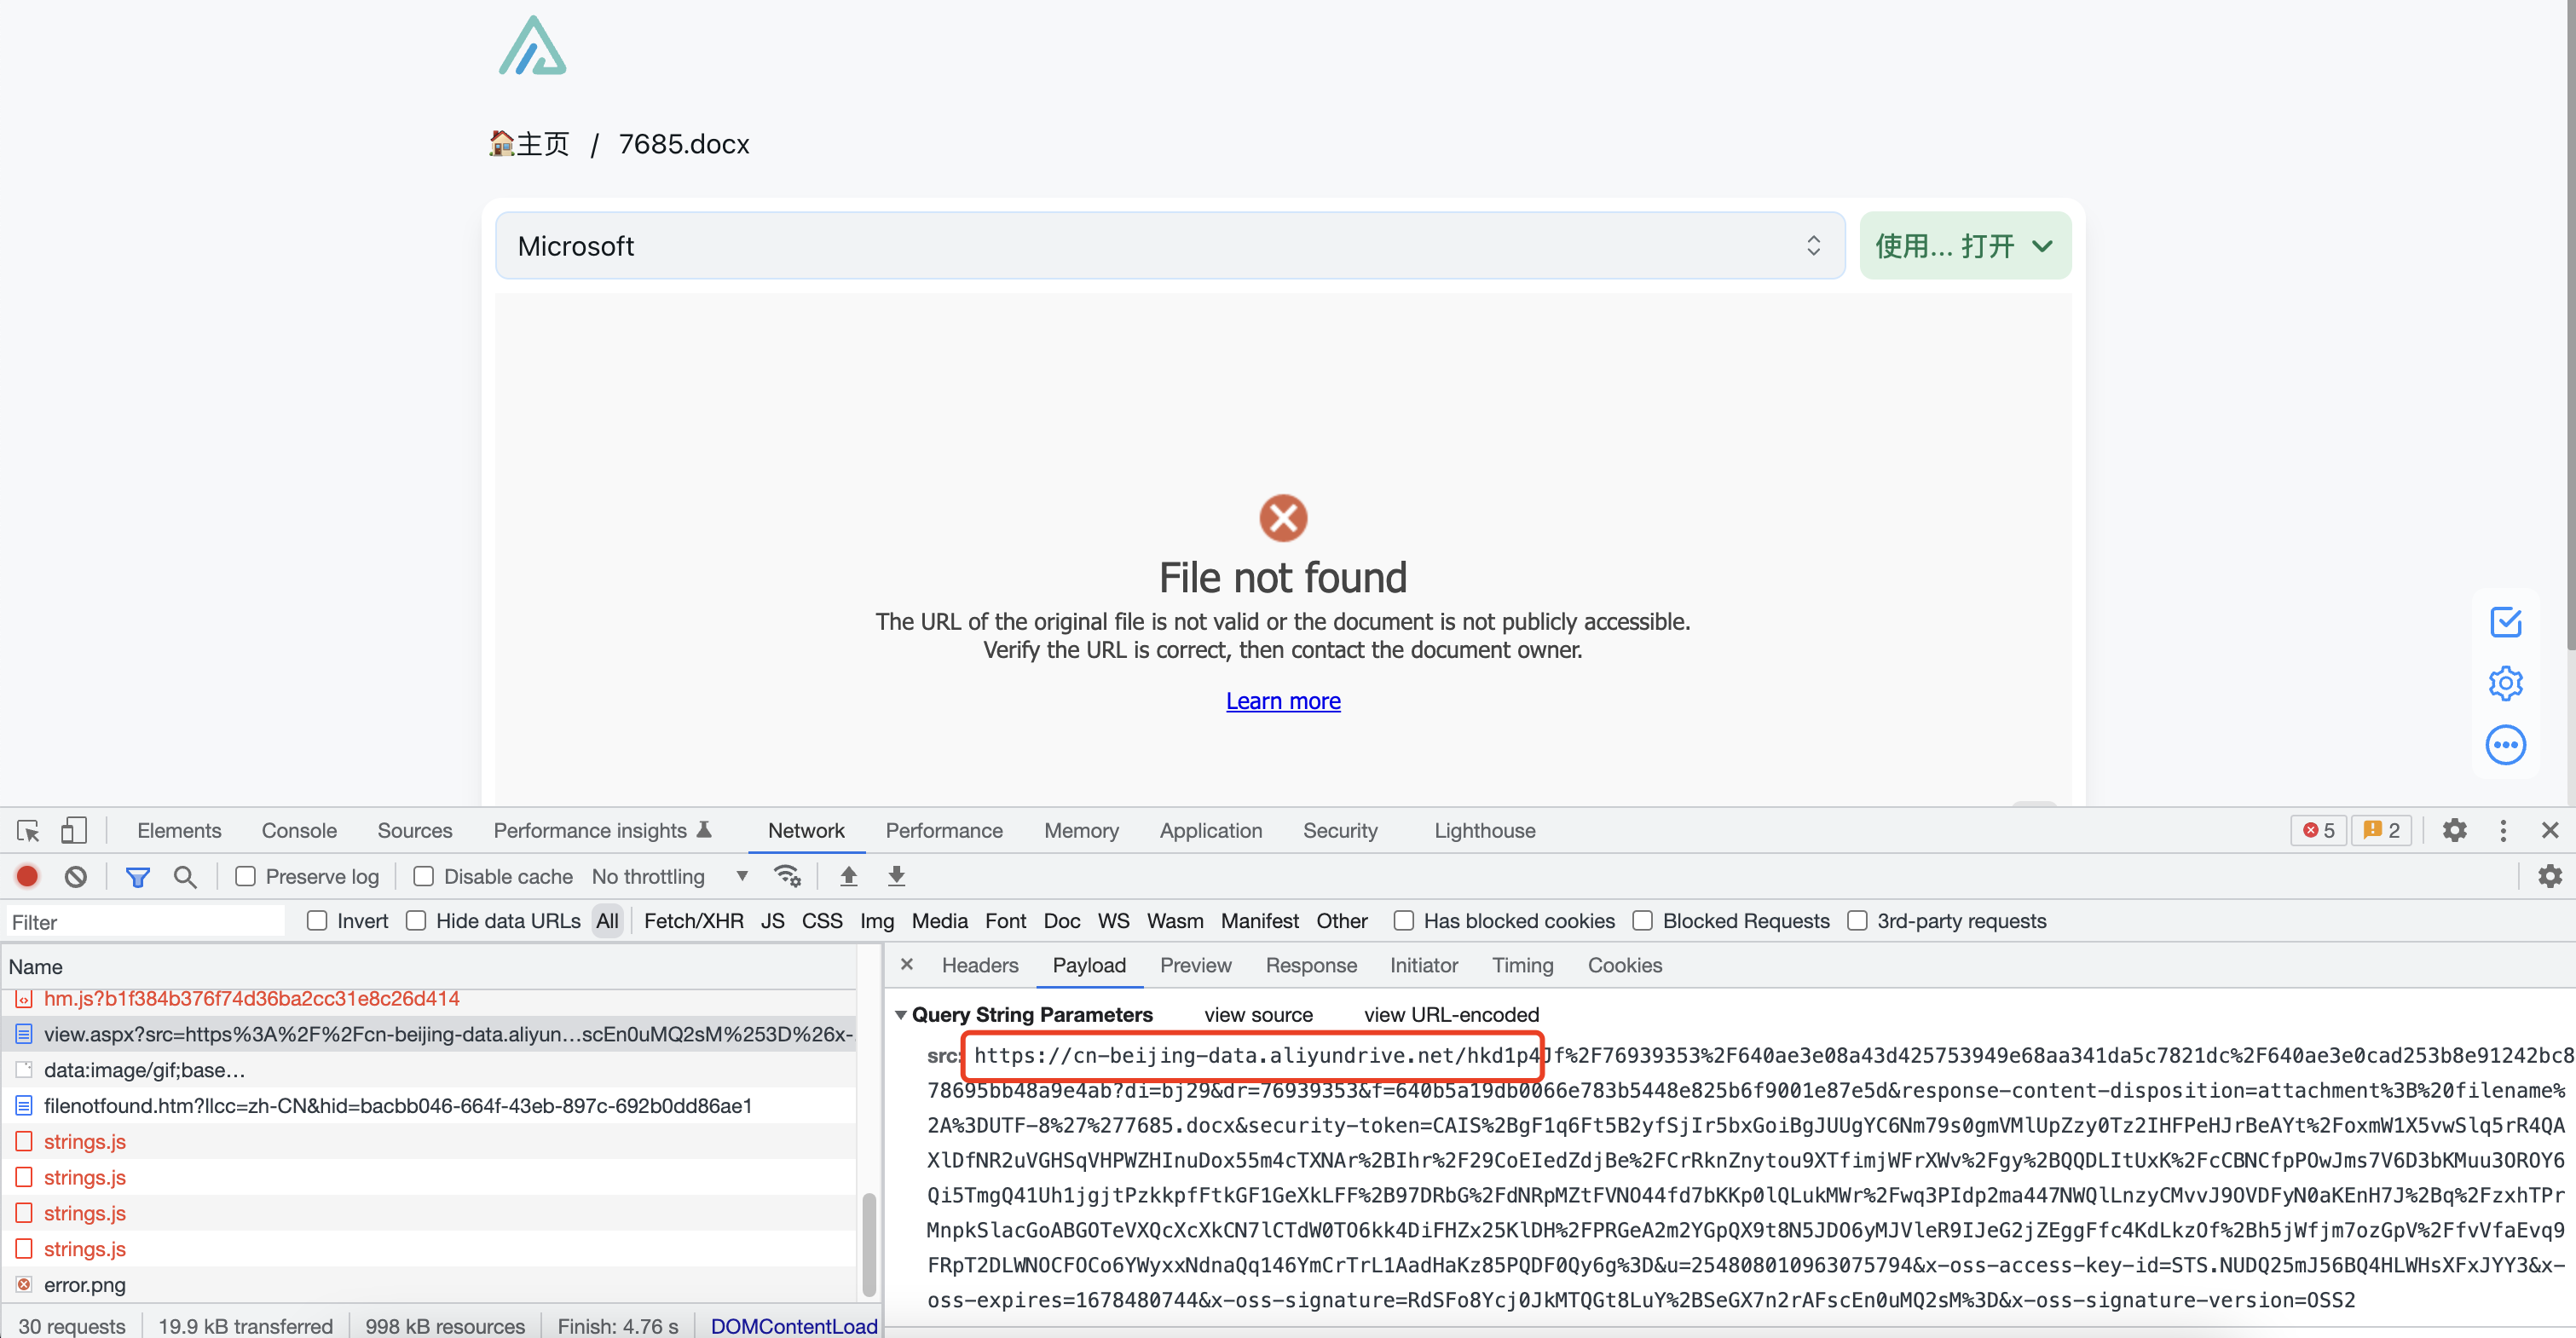Click view source link

click(1258, 1014)
